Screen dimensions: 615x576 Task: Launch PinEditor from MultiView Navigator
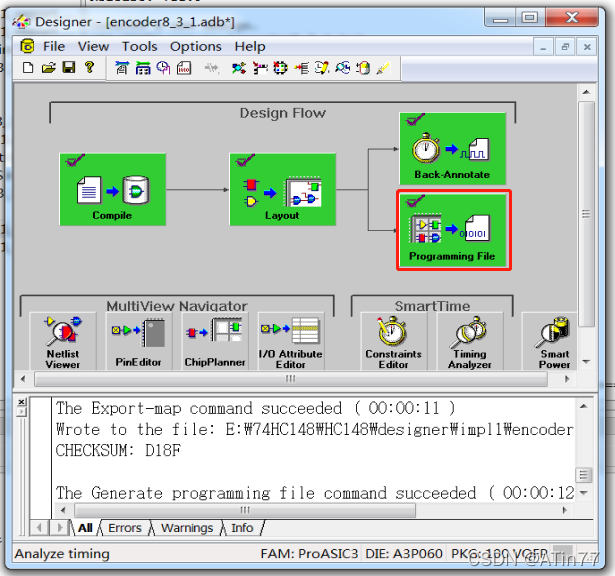pos(139,341)
